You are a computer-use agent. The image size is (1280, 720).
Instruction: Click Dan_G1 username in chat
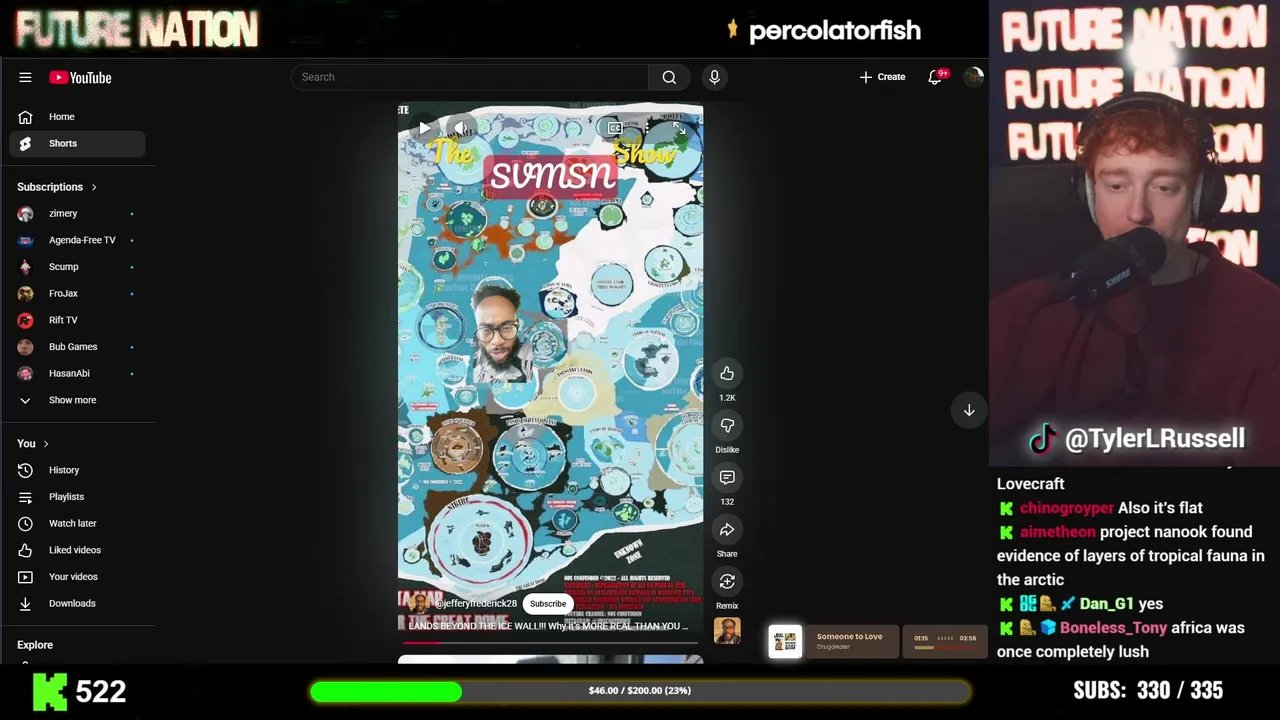click(x=1106, y=604)
